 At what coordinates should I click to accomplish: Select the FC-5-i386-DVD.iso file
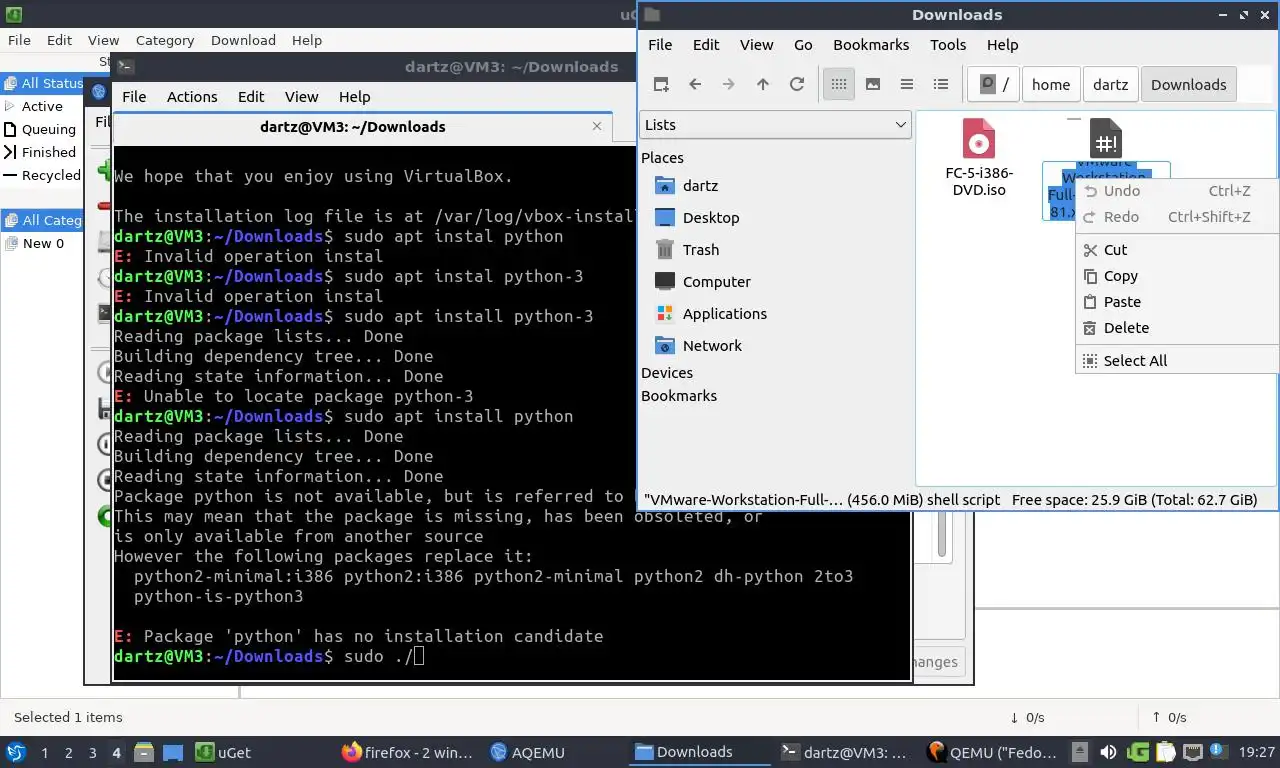click(979, 158)
